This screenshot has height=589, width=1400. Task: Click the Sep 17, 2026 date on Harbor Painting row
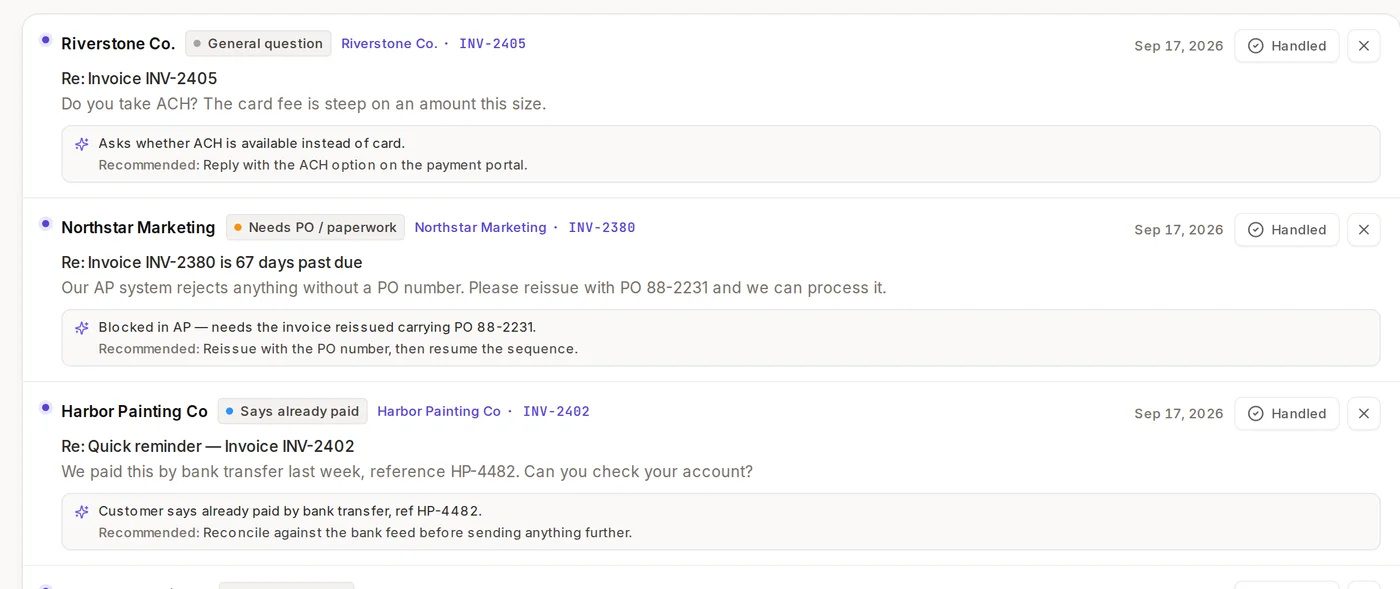click(x=1179, y=414)
